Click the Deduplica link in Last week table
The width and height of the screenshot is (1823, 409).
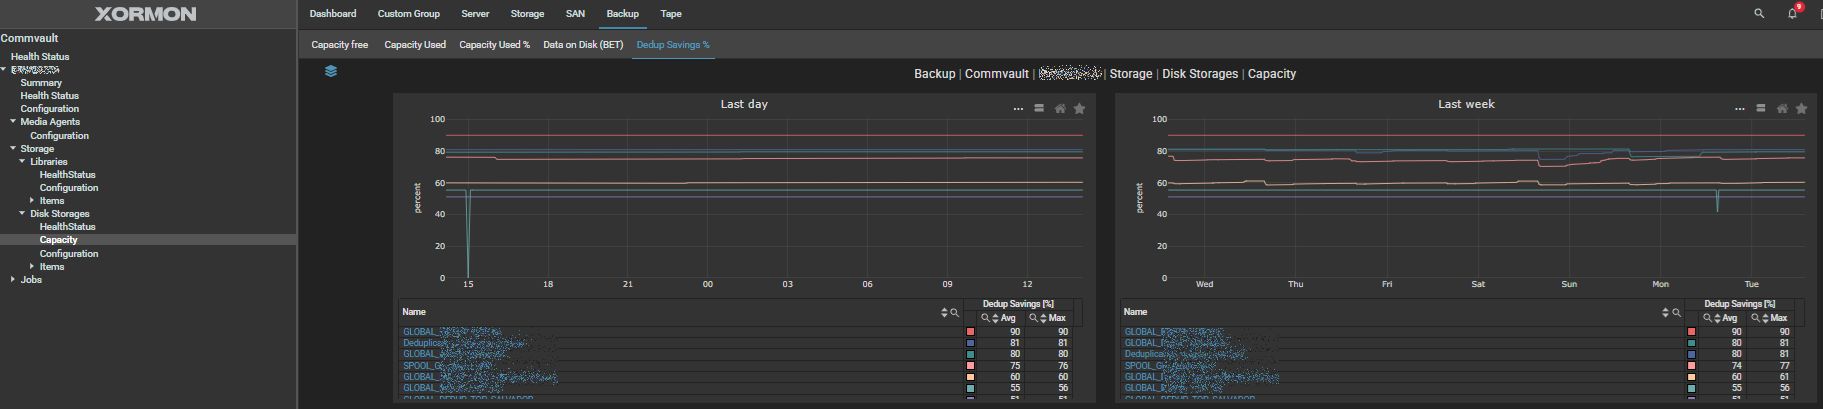tap(1142, 354)
